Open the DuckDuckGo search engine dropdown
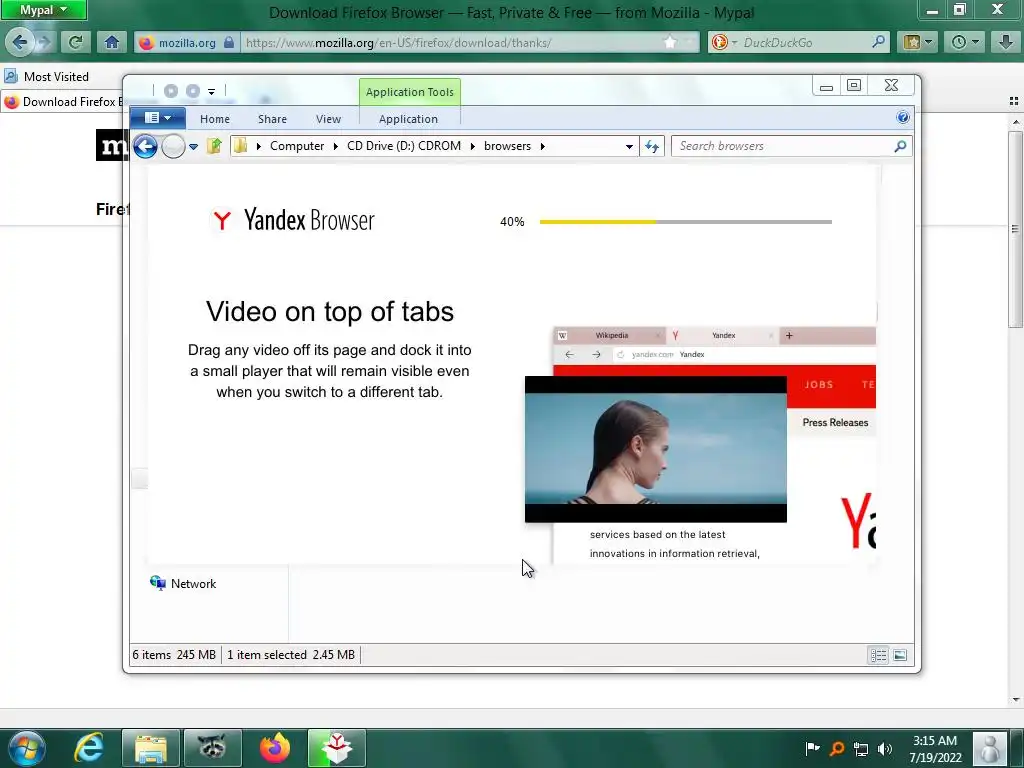 pos(724,42)
